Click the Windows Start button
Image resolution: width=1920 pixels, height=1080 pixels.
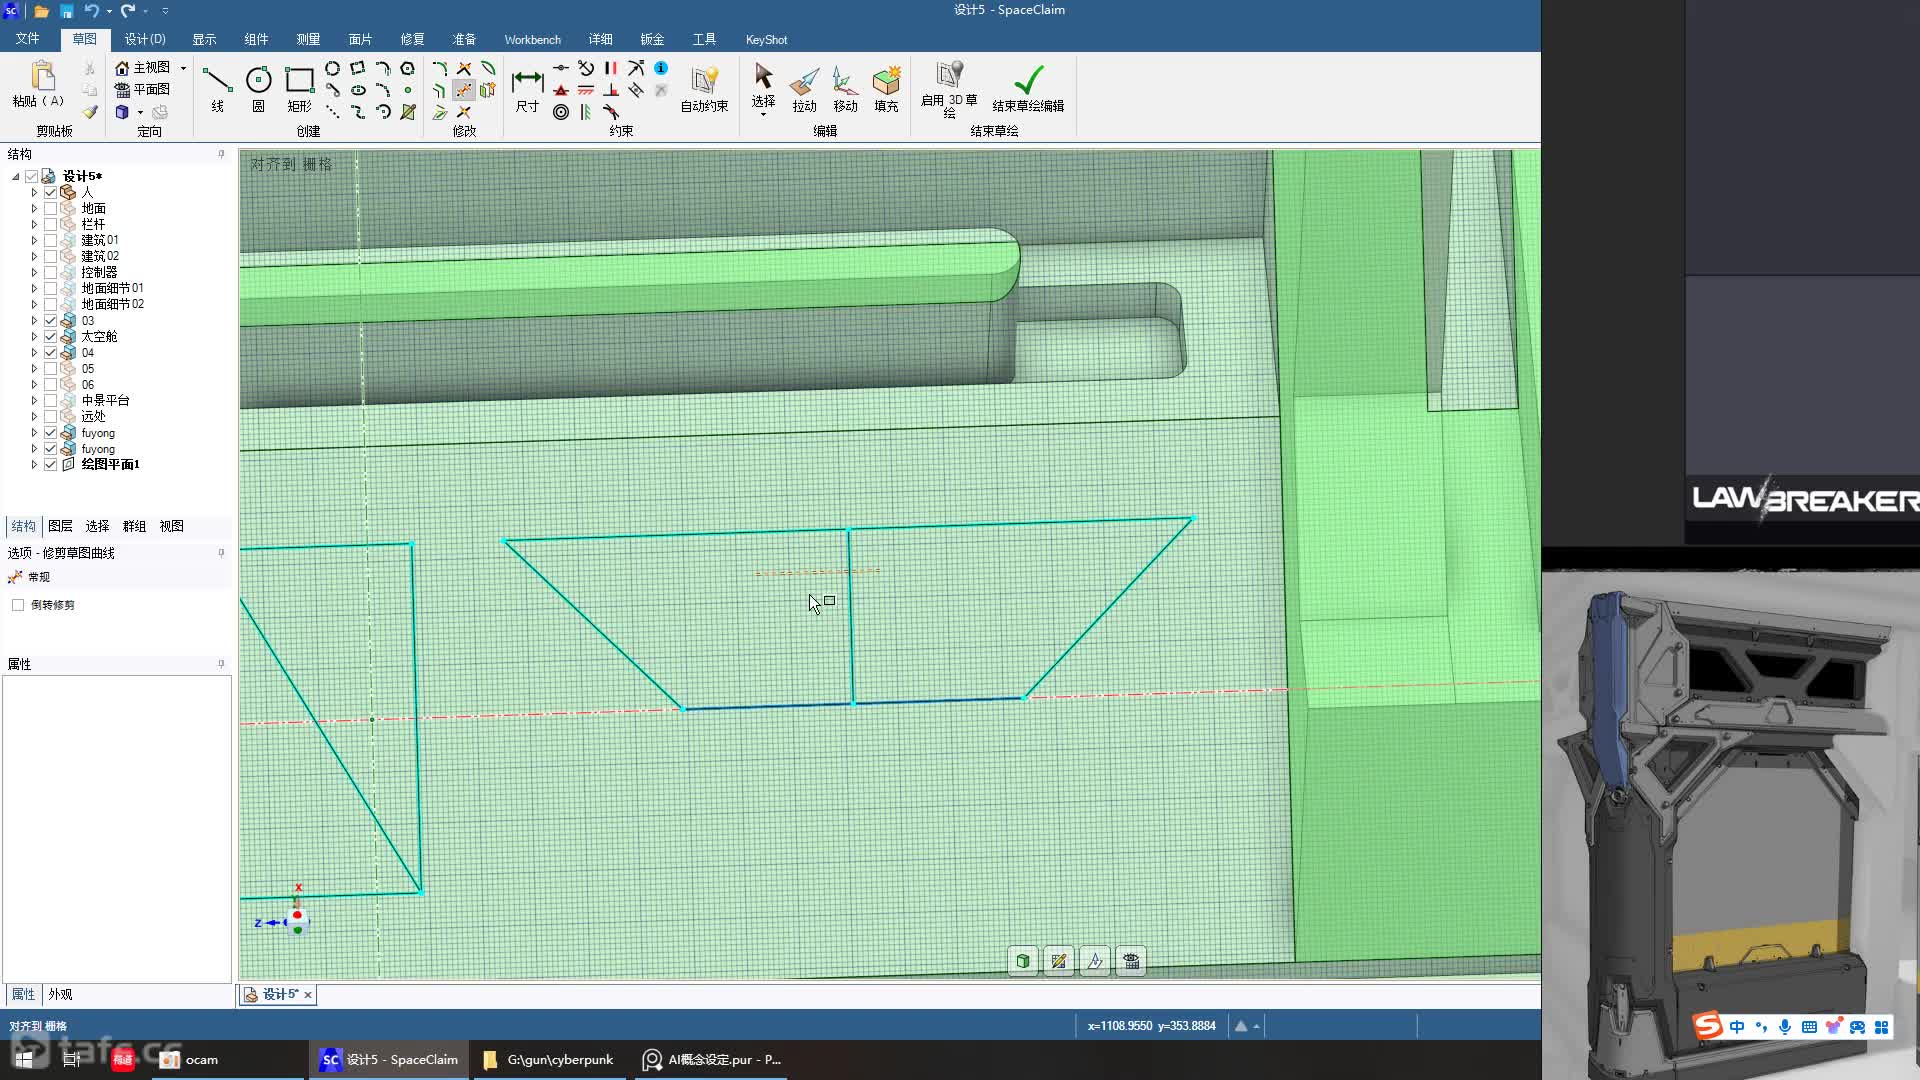(x=24, y=1060)
